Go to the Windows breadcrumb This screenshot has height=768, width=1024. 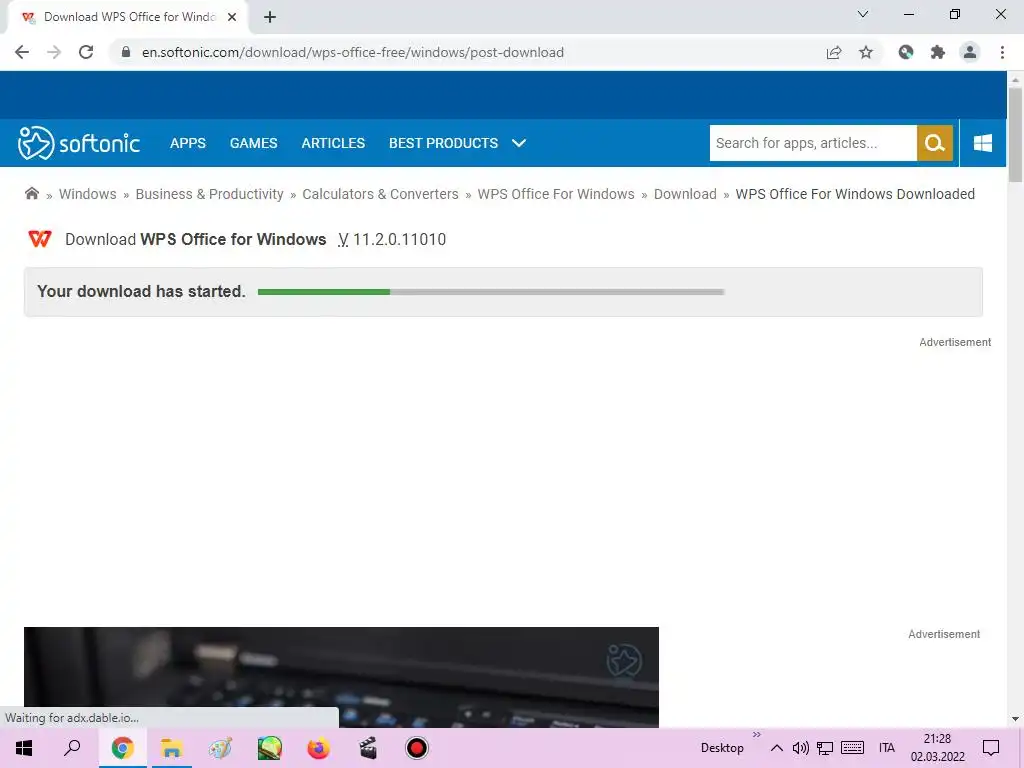pos(88,194)
